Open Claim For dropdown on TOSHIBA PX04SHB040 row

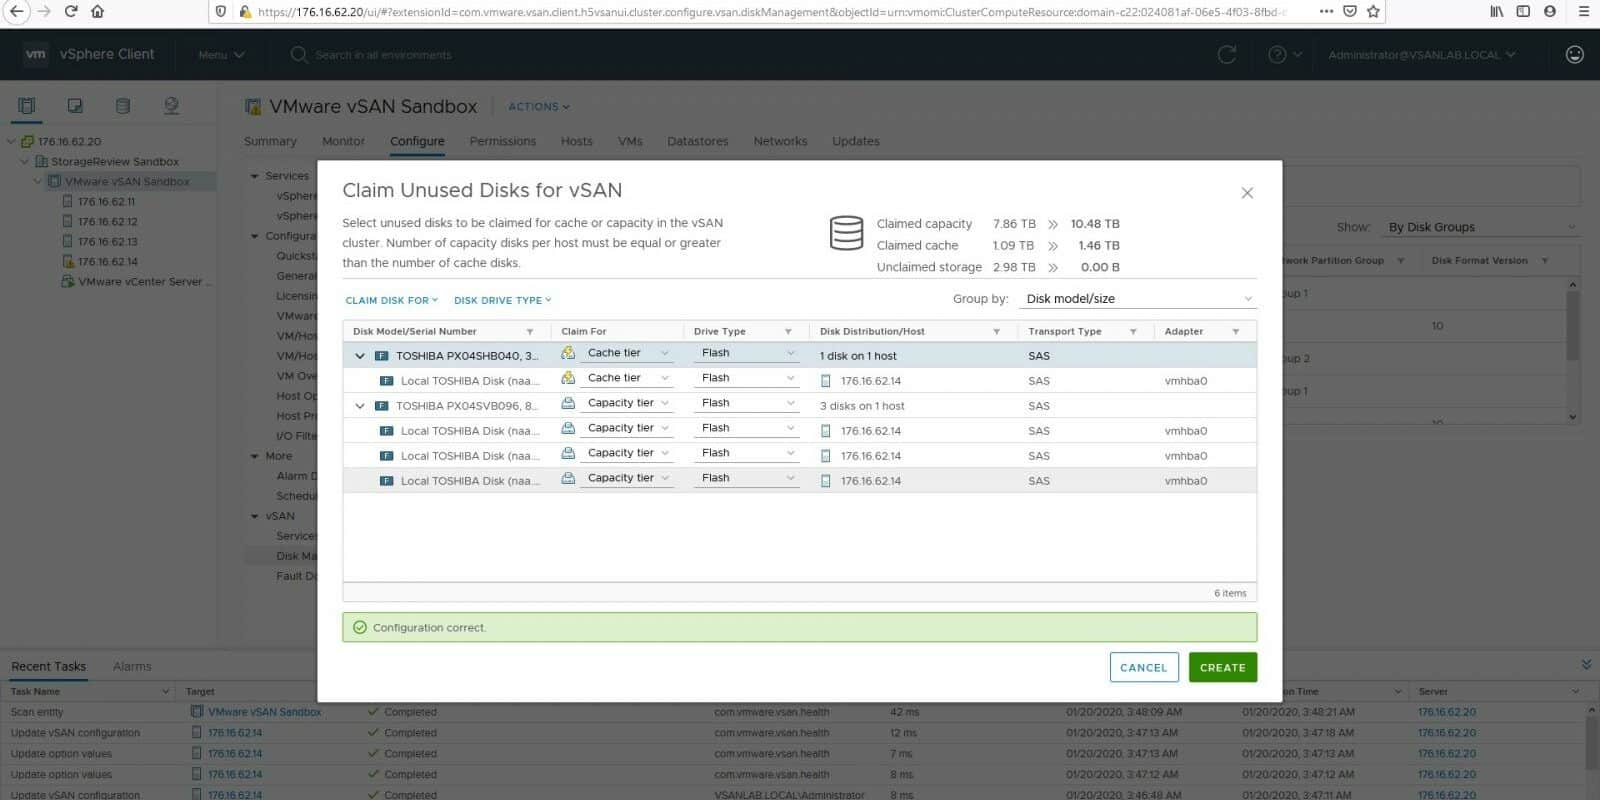(627, 353)
